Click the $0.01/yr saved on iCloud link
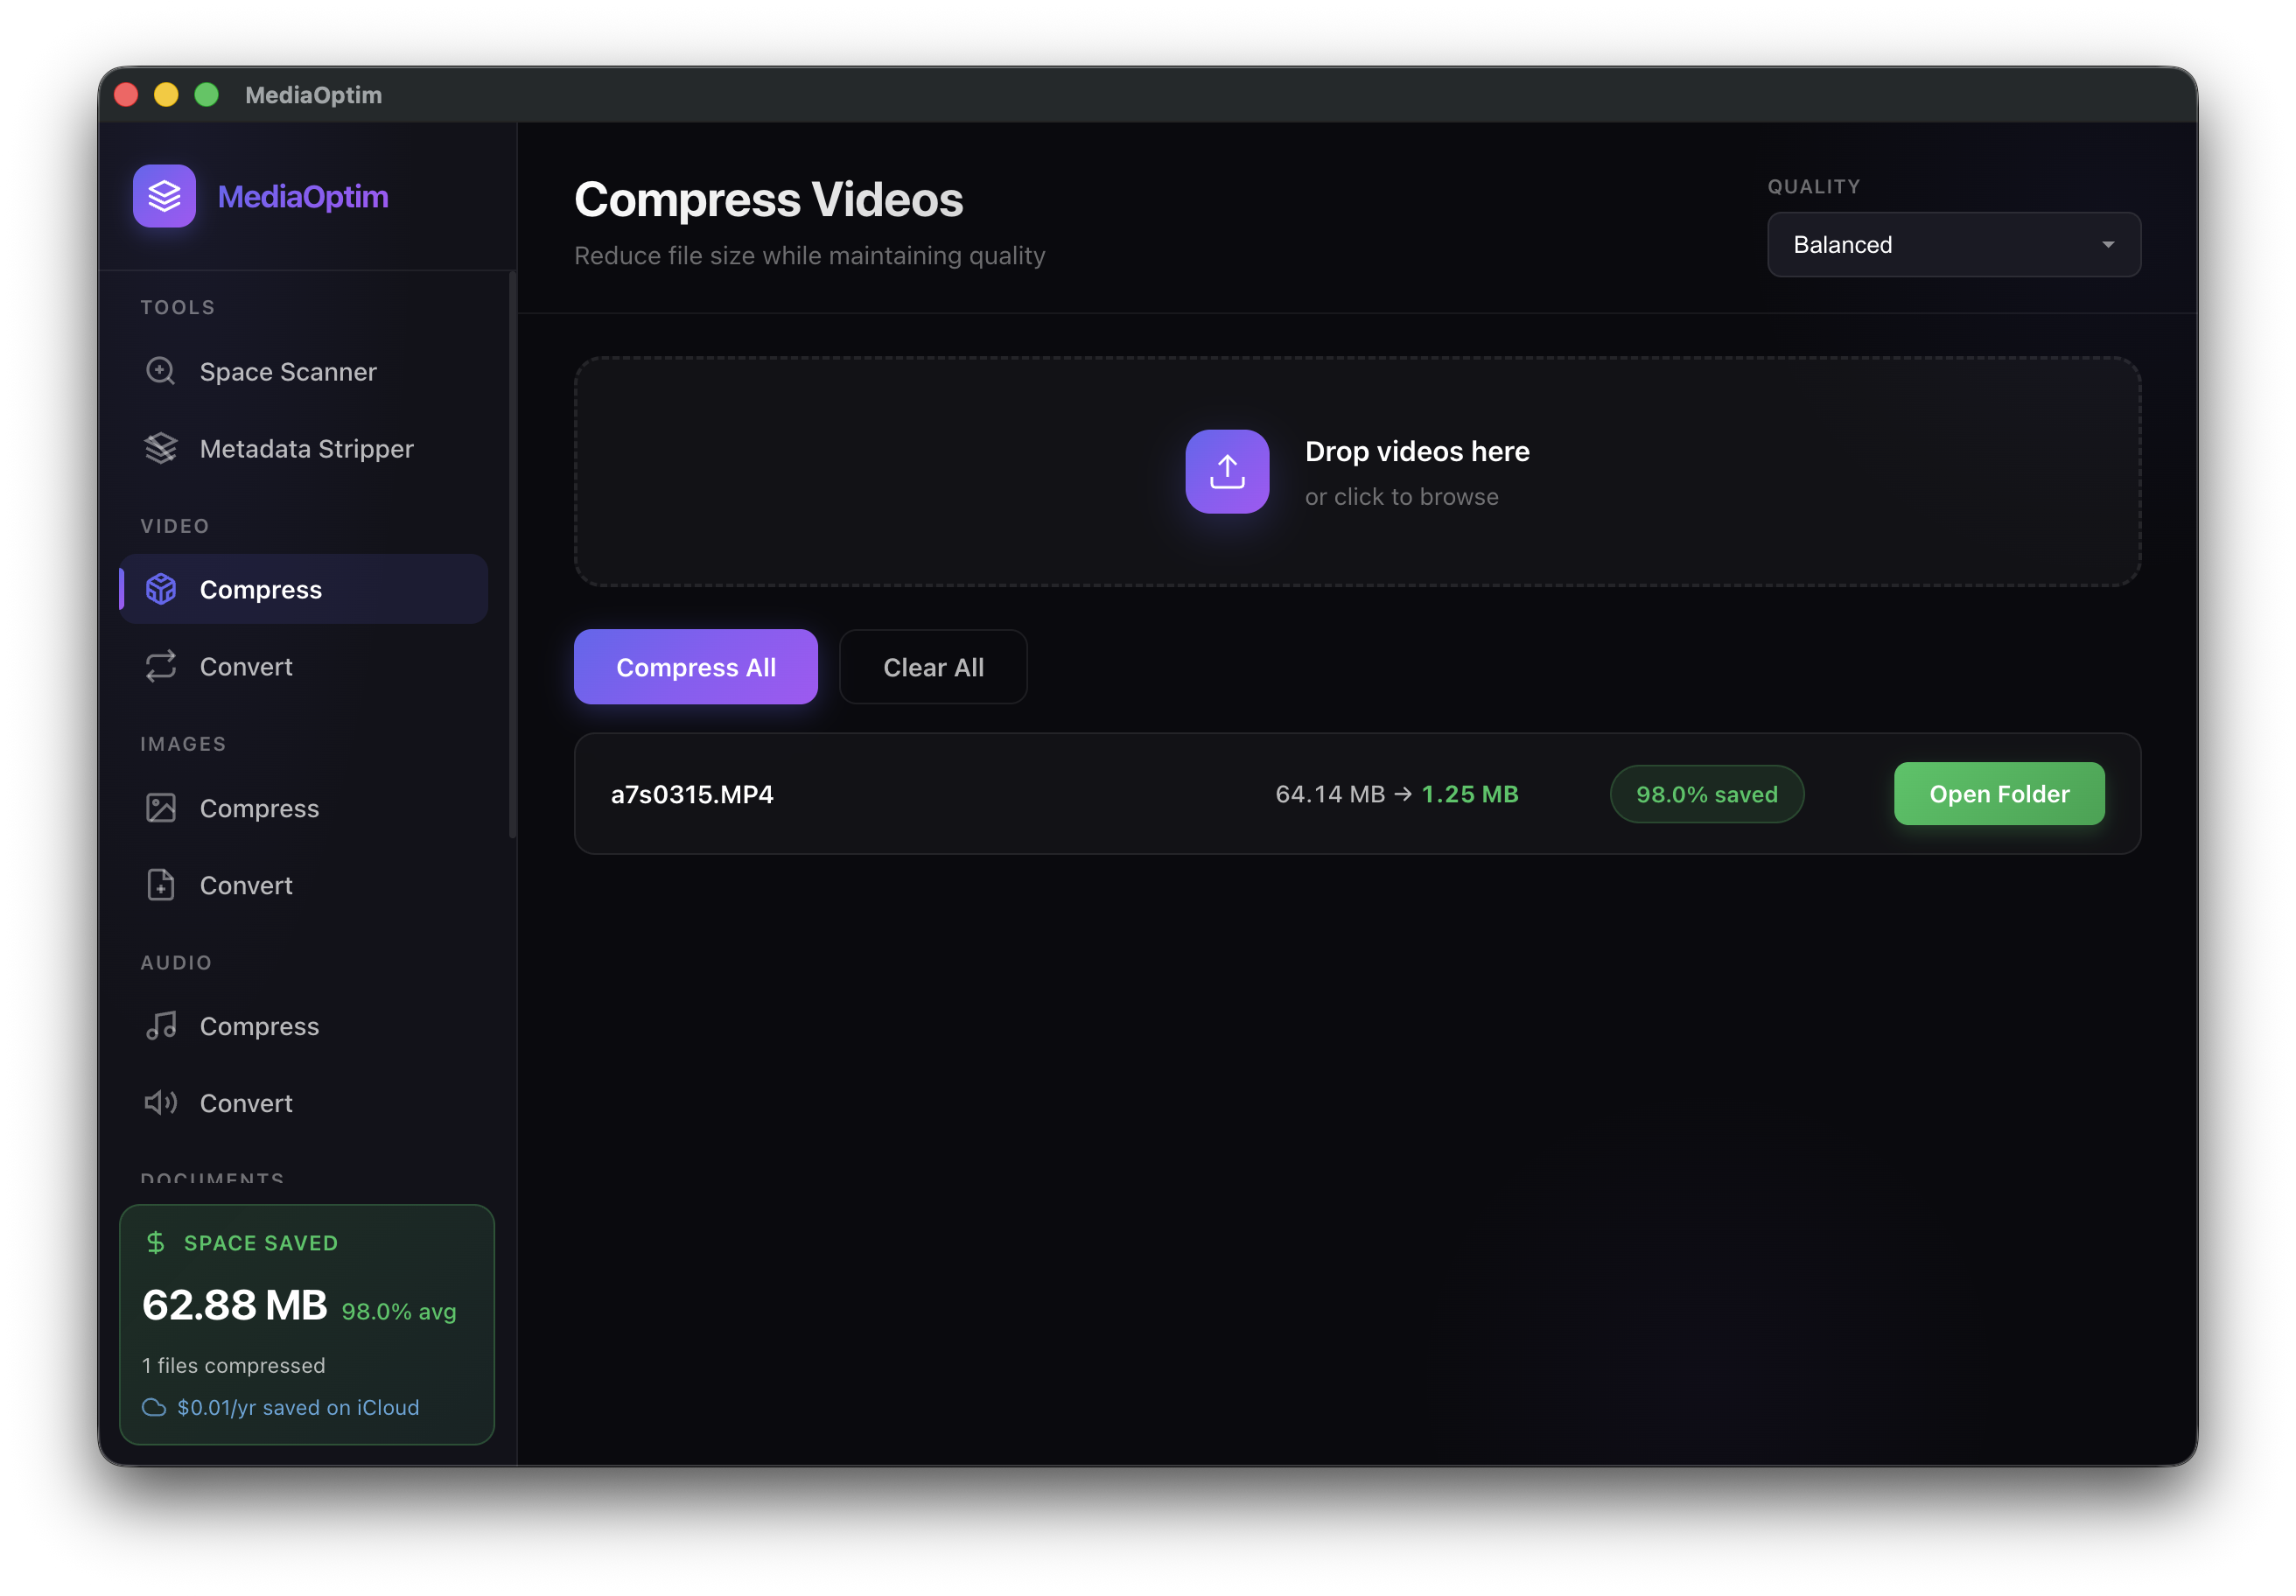This screenshot has width=2296, height=1596. coord(297,1407)
